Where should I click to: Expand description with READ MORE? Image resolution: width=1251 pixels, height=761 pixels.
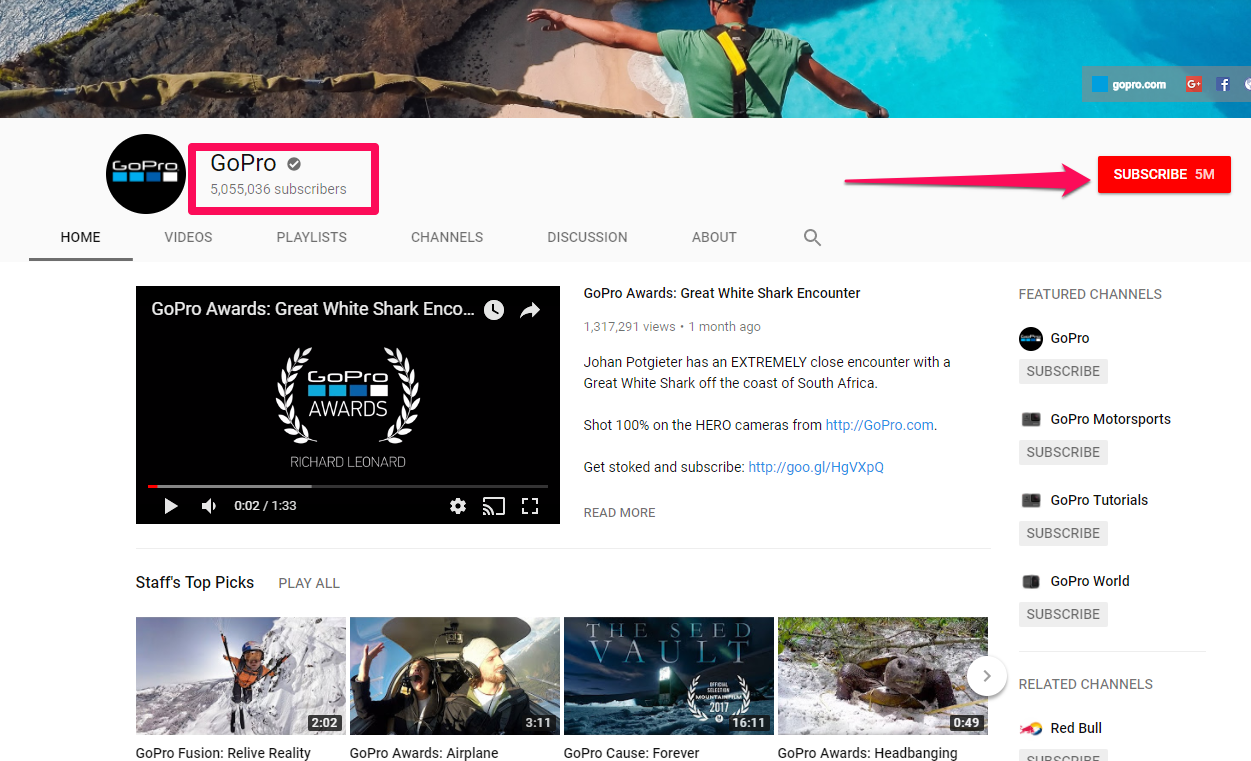click(620, 512)
